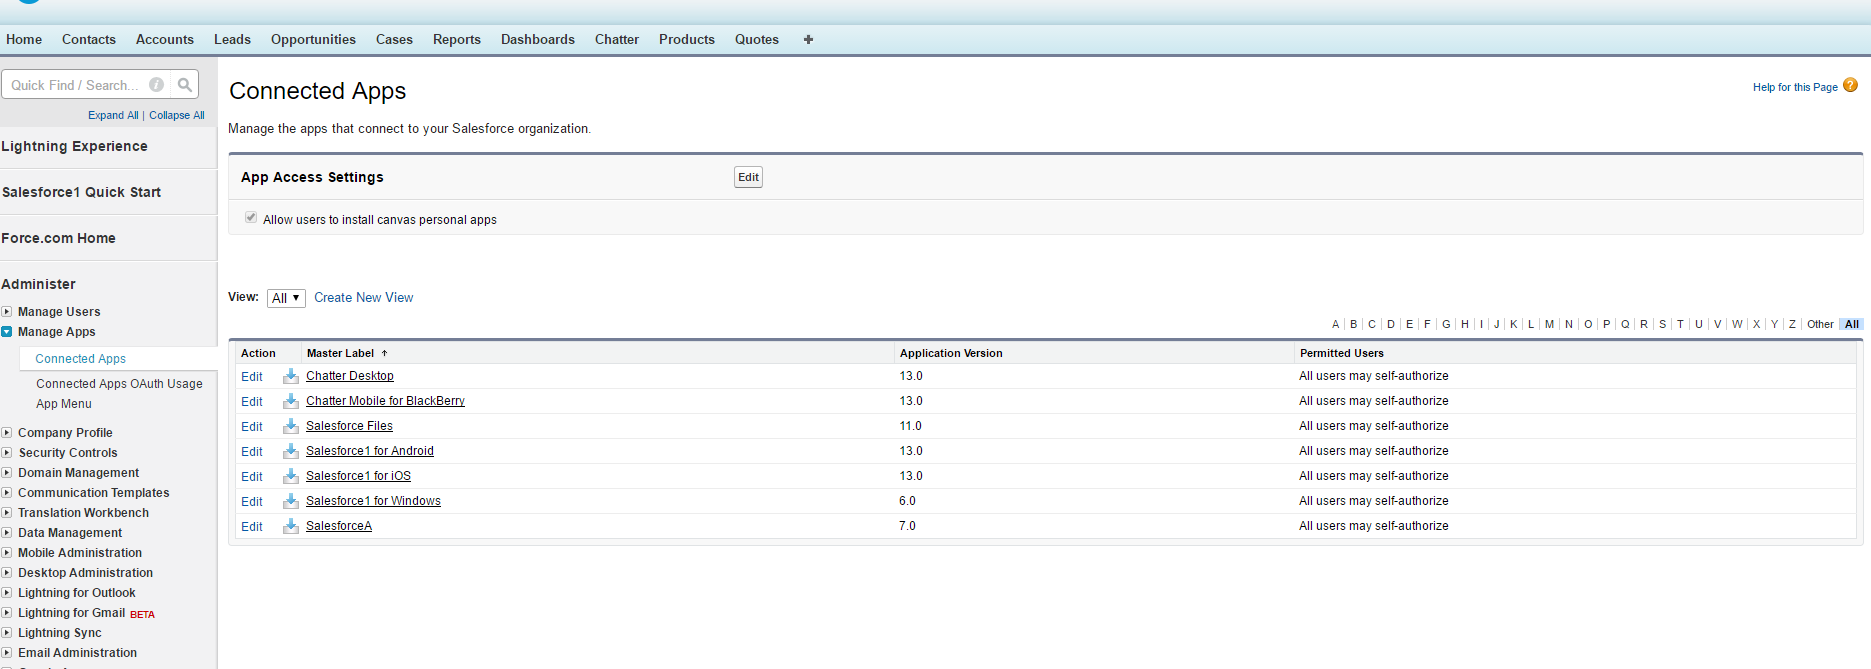Expand the Email Administration section
Screen dimensions: 1871x669
[x=7, y=653]
